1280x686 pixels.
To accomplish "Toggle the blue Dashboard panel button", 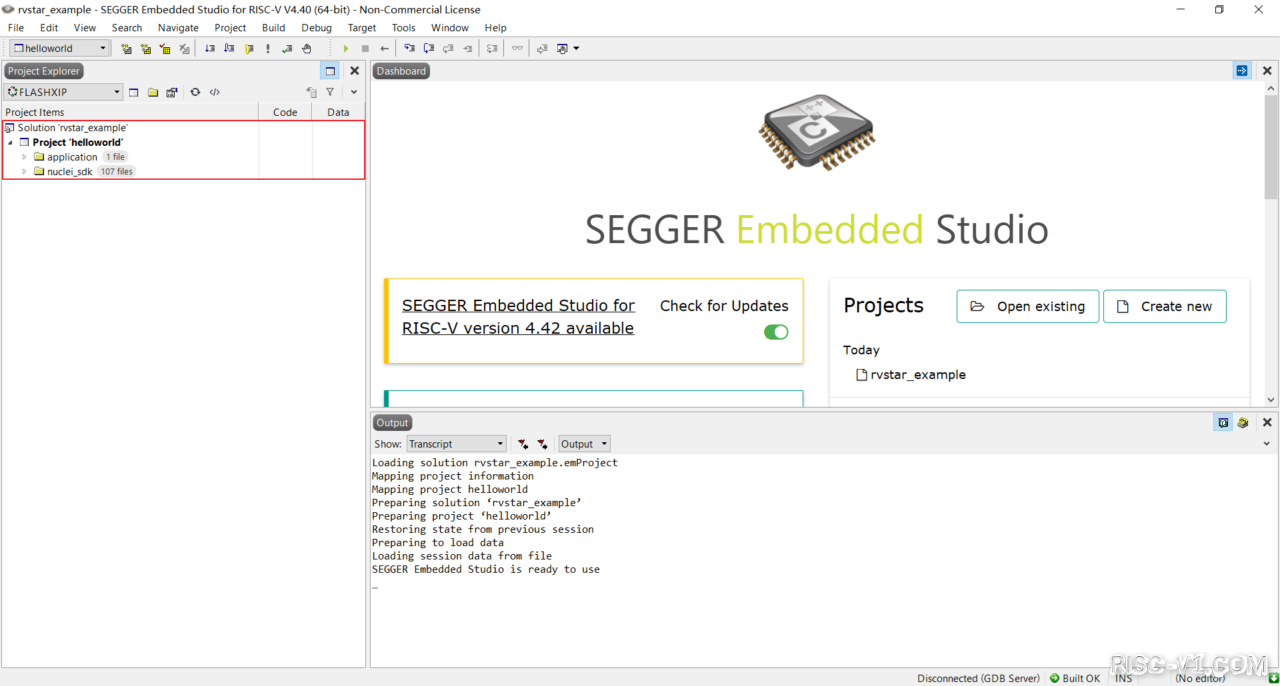I will [1241, 71].
